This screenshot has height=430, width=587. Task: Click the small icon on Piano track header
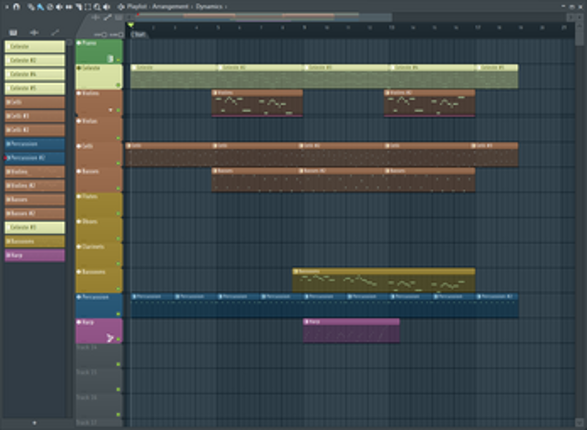tap(110, 59)
